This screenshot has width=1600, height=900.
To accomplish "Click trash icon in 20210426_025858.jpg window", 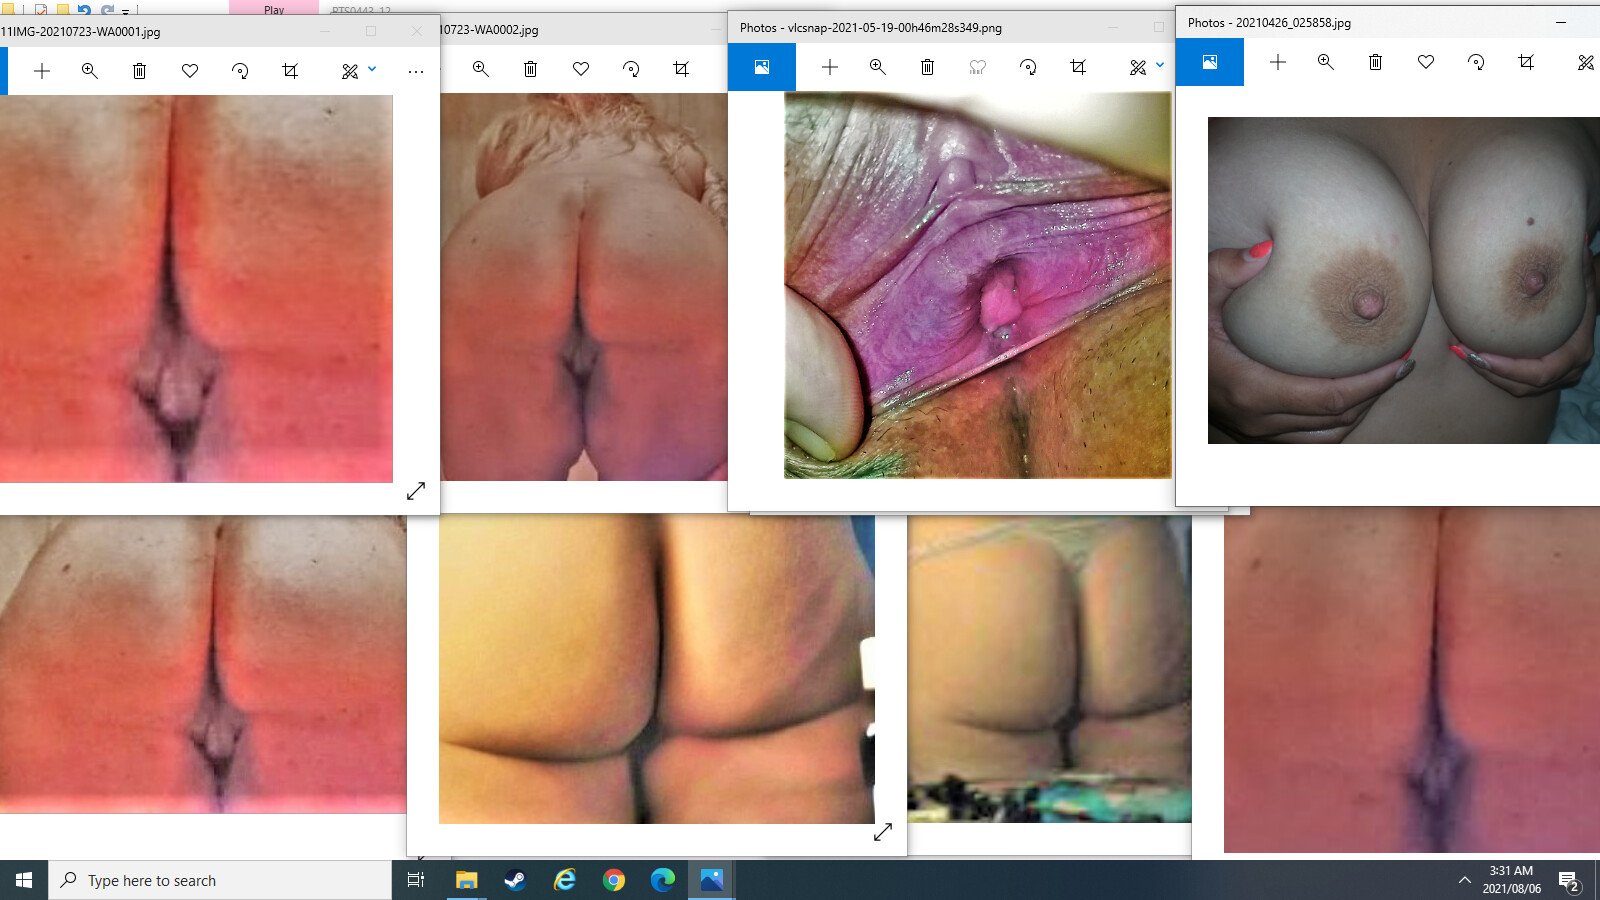I will [x=1375, y=62].
